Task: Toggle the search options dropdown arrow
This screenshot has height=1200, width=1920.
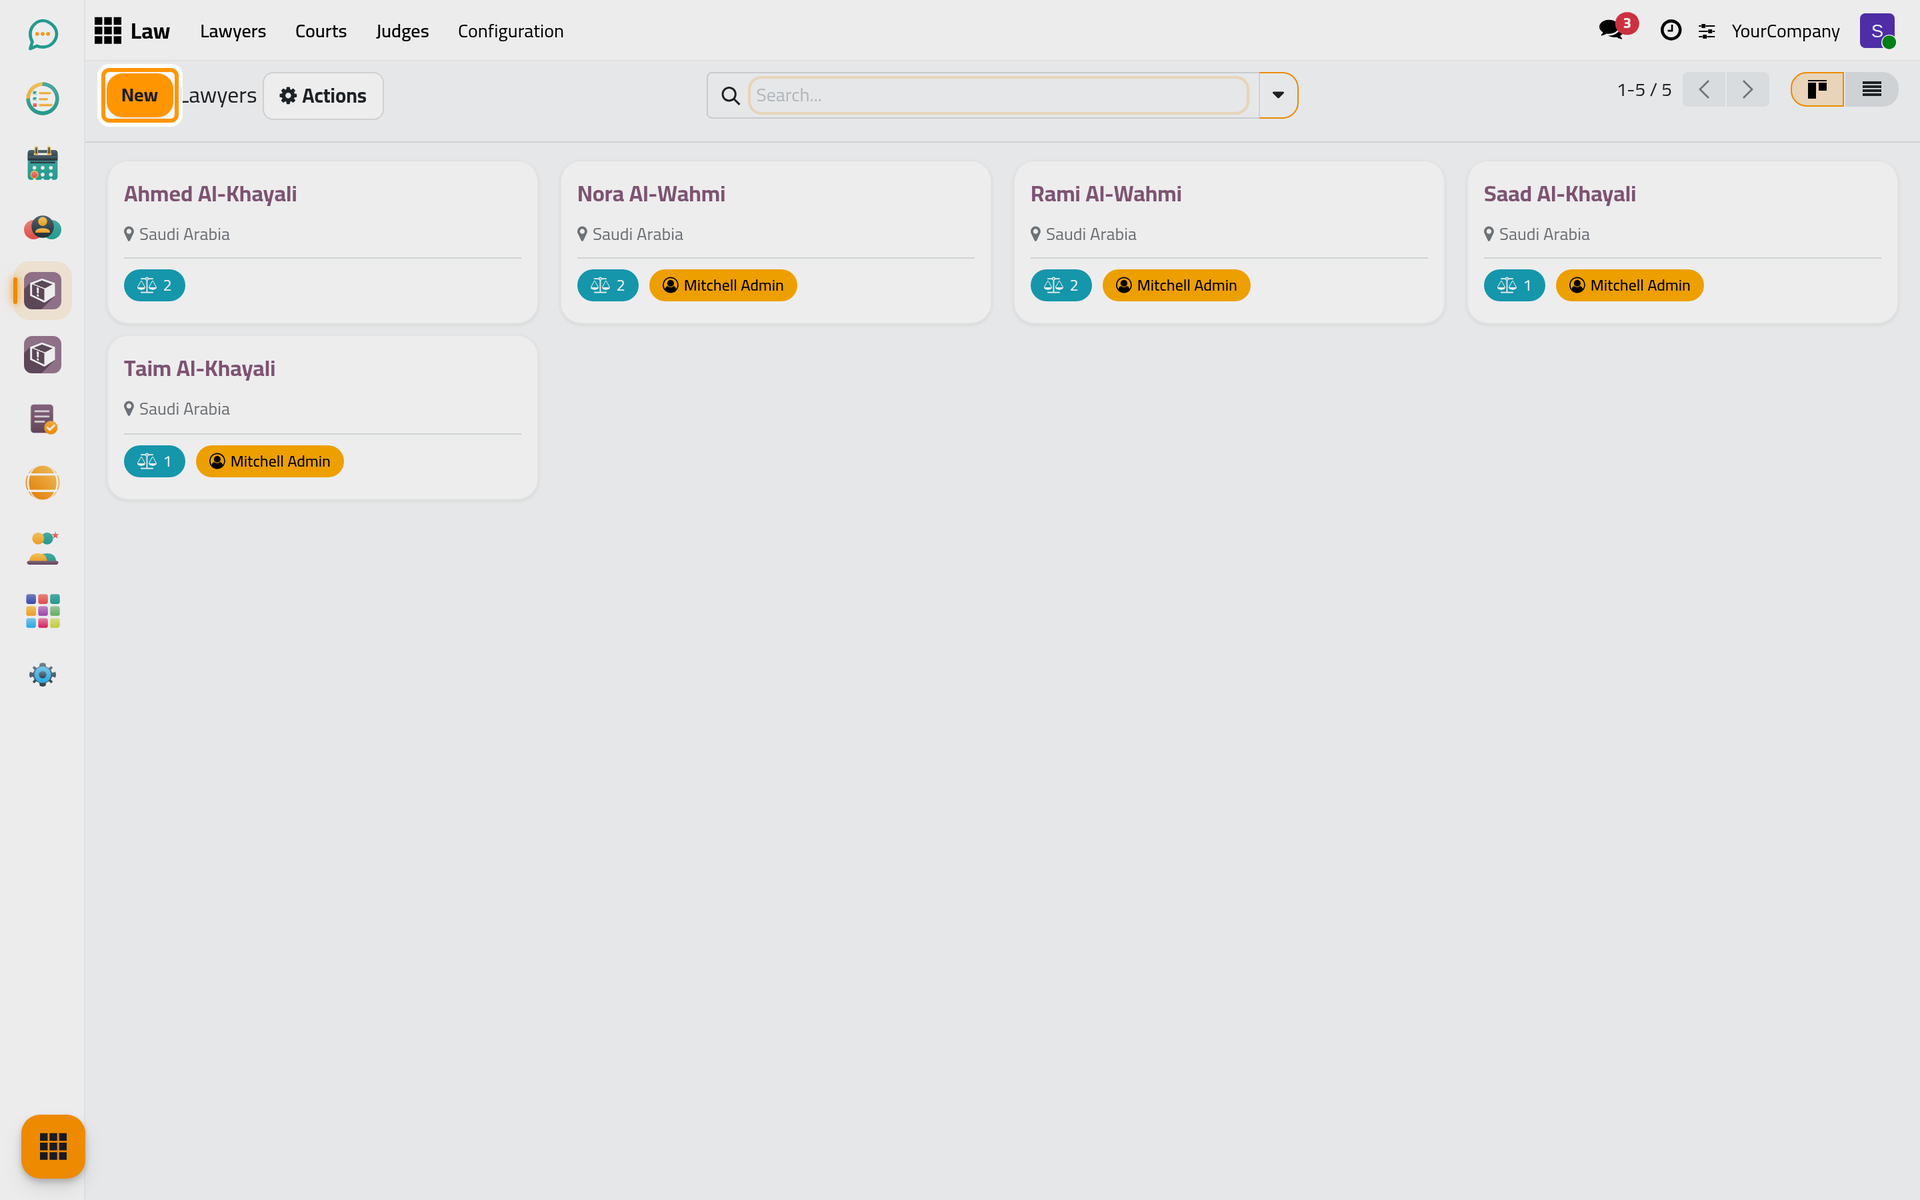Action: coord(1278,96)
